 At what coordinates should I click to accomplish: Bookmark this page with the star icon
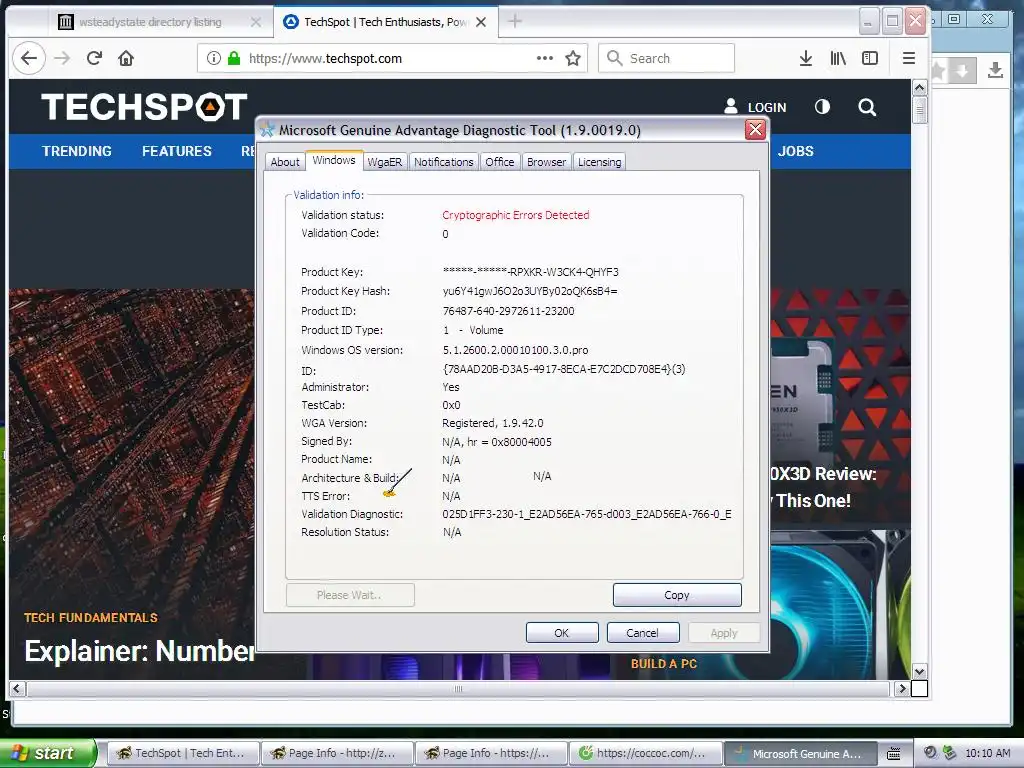[x=573, y=58]
